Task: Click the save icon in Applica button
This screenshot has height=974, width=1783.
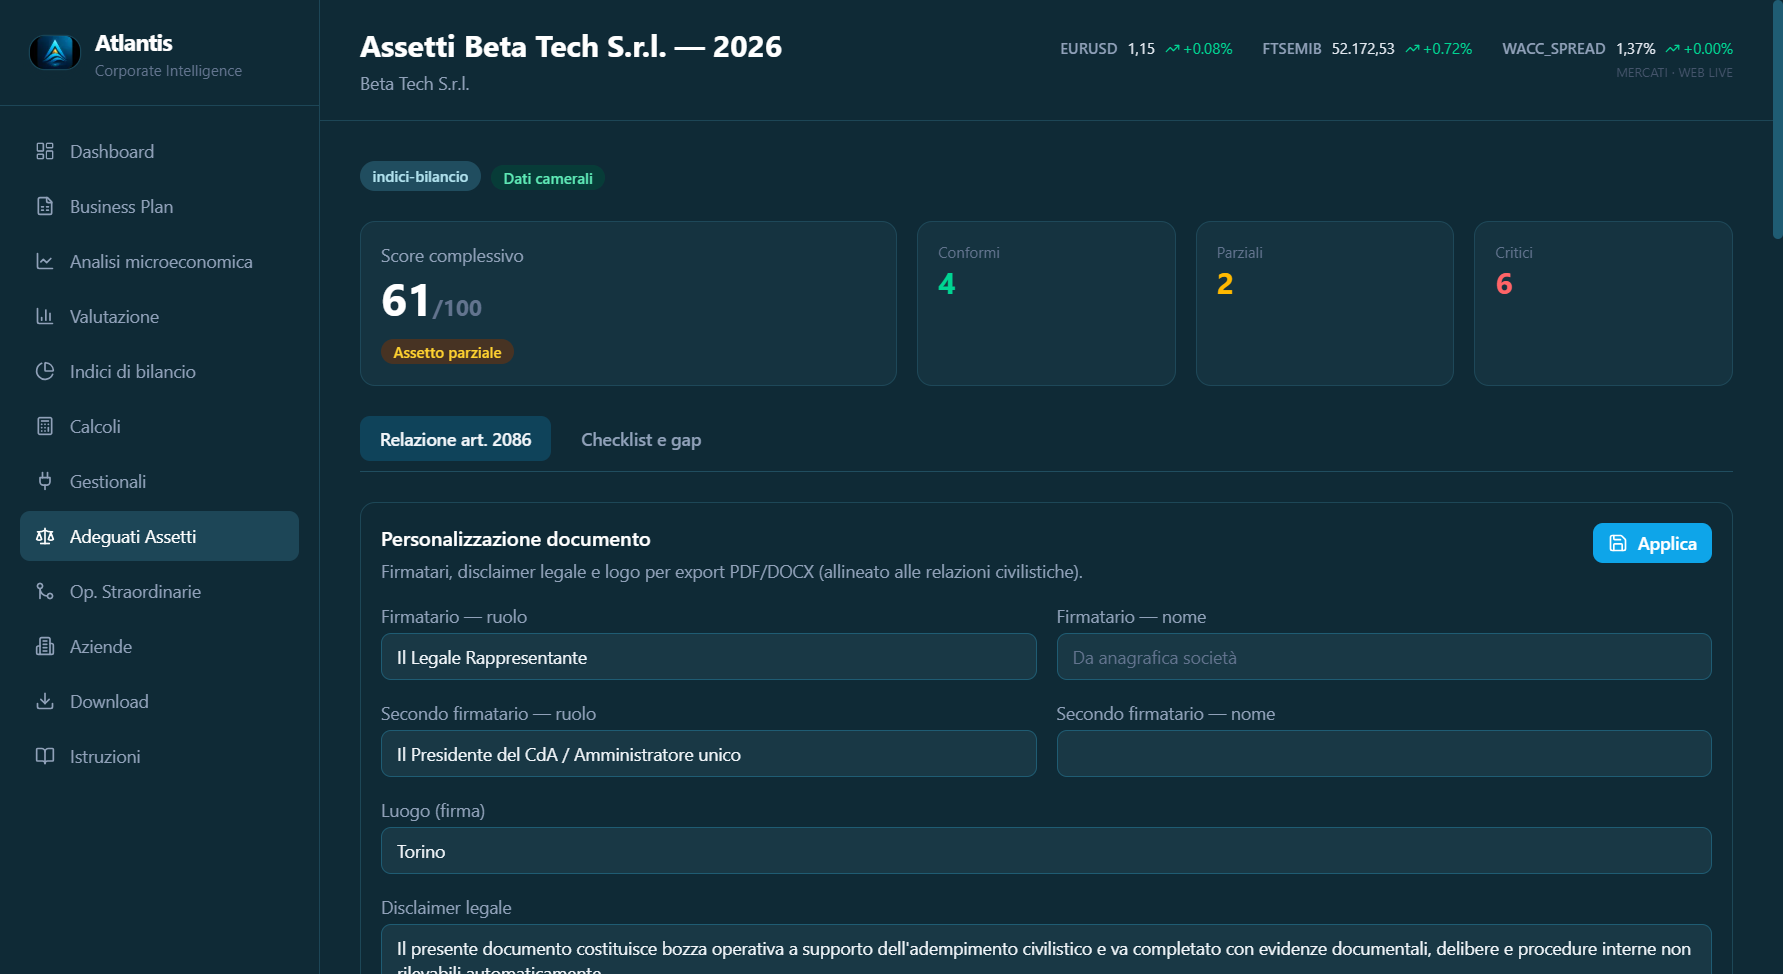Action: click(x=1618, y=543)
